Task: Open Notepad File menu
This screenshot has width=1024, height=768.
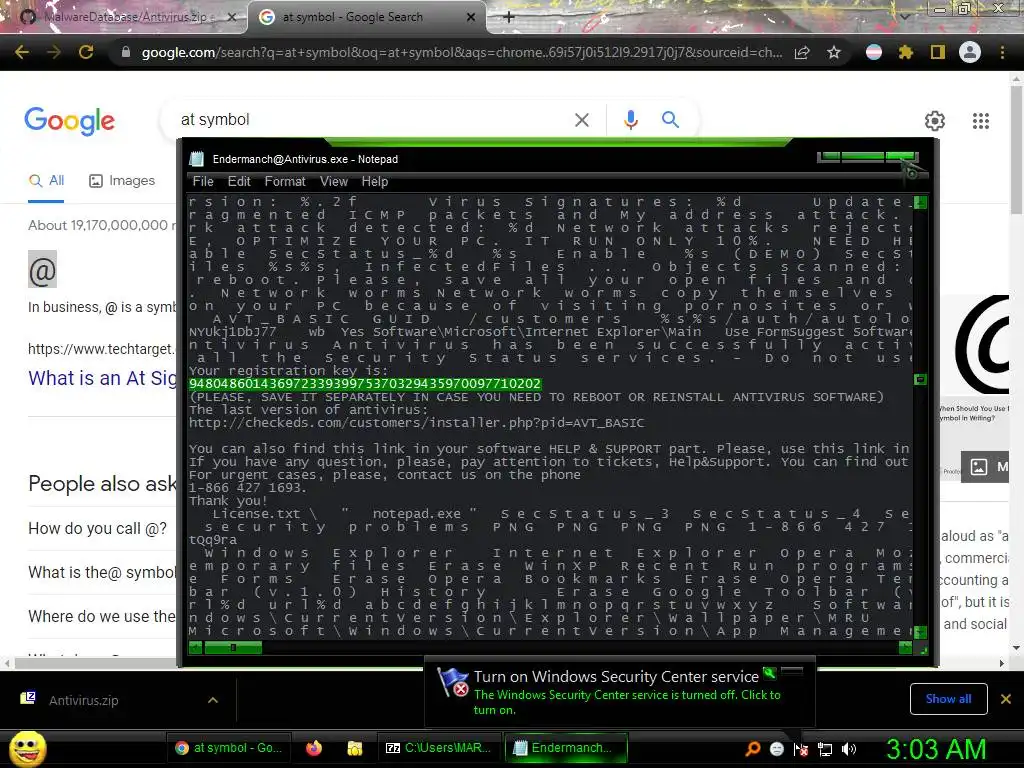Action: tap(203, 182)
